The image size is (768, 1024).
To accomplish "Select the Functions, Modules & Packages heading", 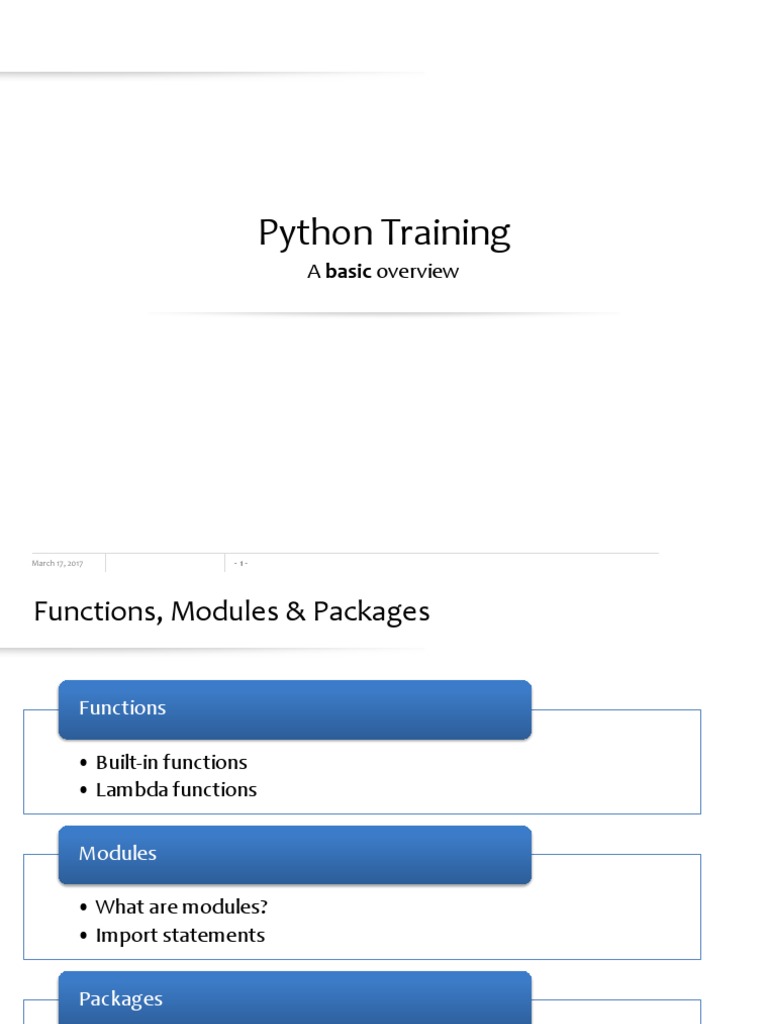I will 231,611.
